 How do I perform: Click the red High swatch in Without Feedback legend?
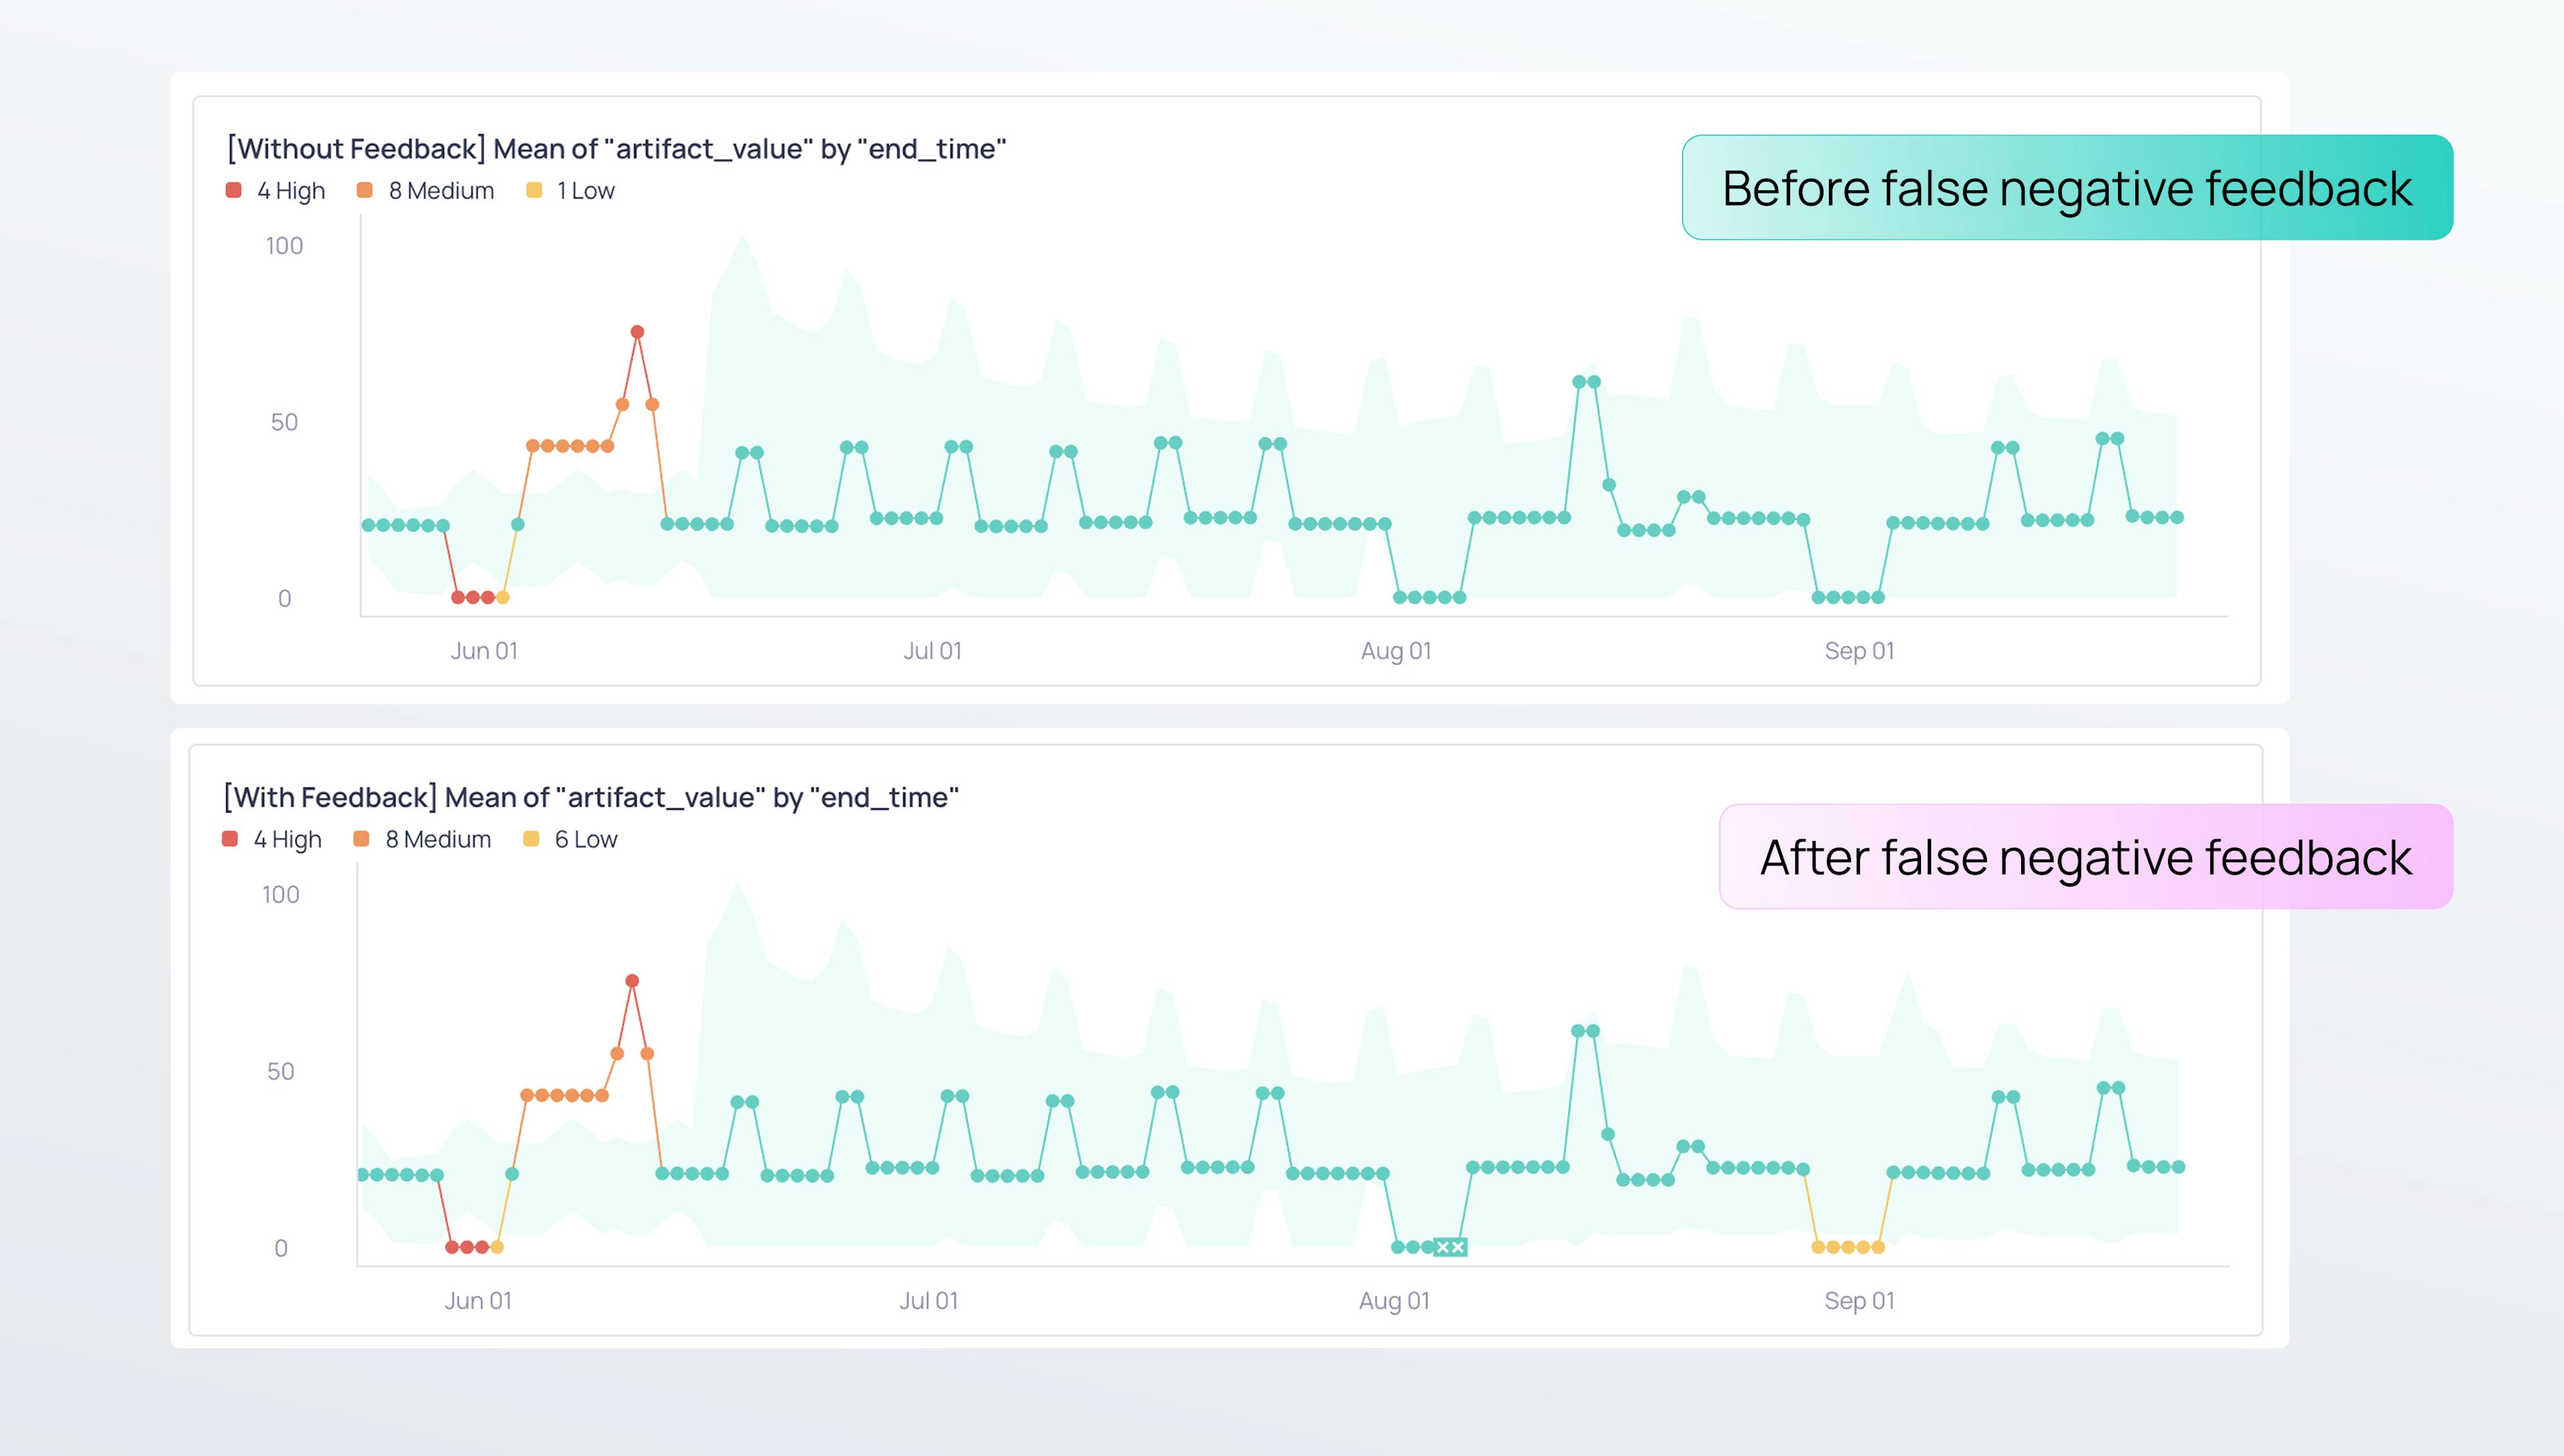point(233,190)
